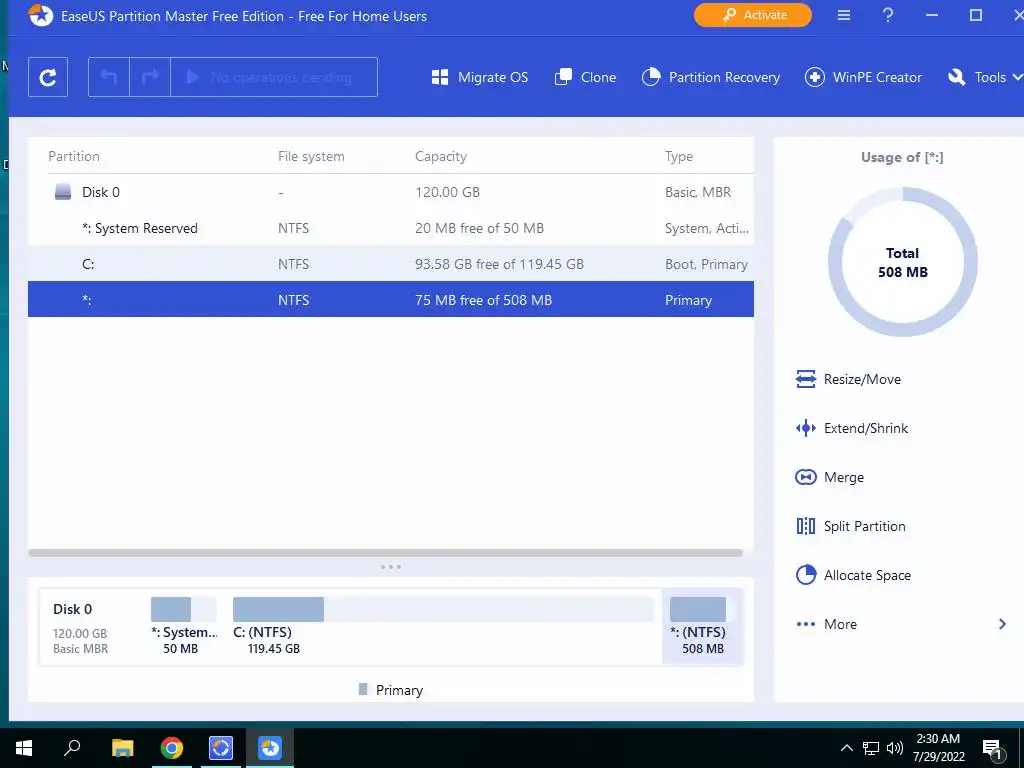Choose Extend/Shrink operation

pos(852,428)
